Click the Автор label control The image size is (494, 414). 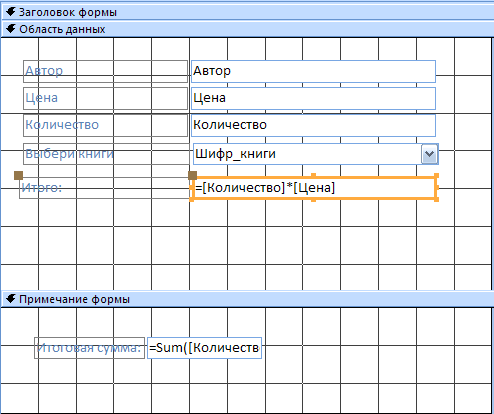(x=105, y=71)
